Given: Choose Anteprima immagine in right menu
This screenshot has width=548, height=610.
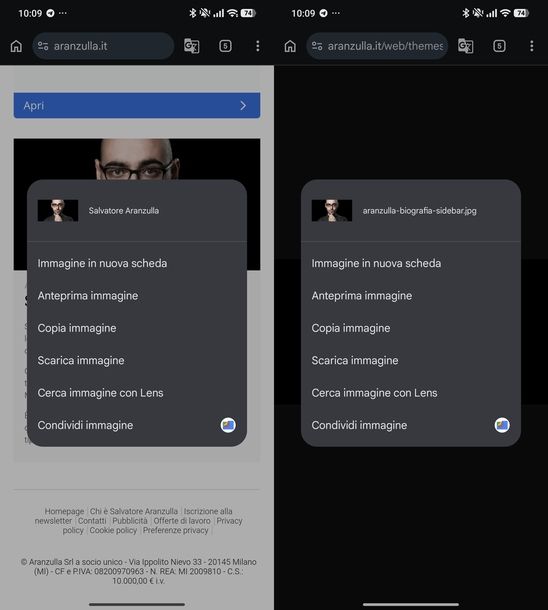Looking at the screenshot, I should [411, 296].
